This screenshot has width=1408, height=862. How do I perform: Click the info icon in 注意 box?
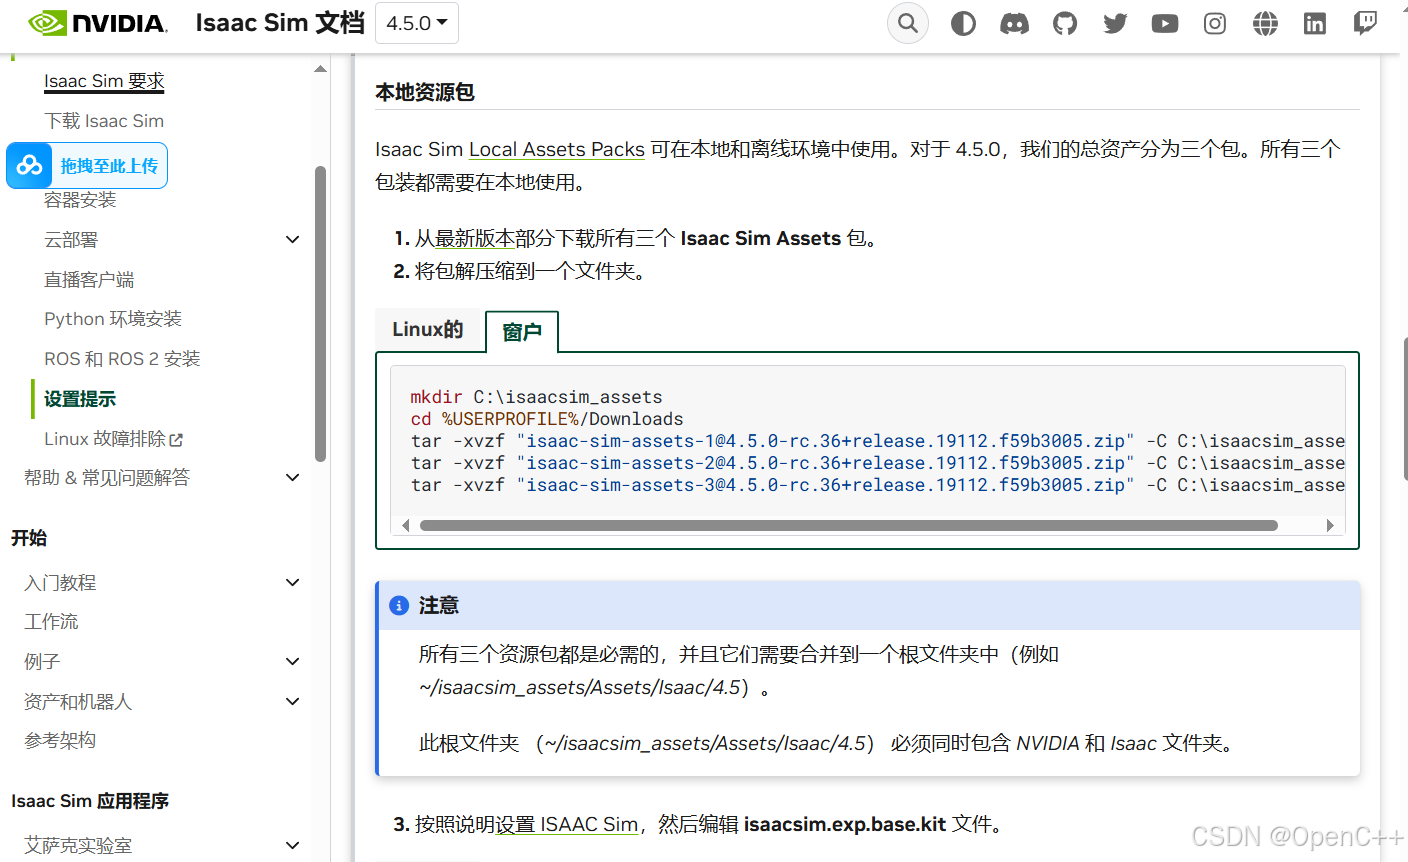pyautogui.click(x=399, y=606)
